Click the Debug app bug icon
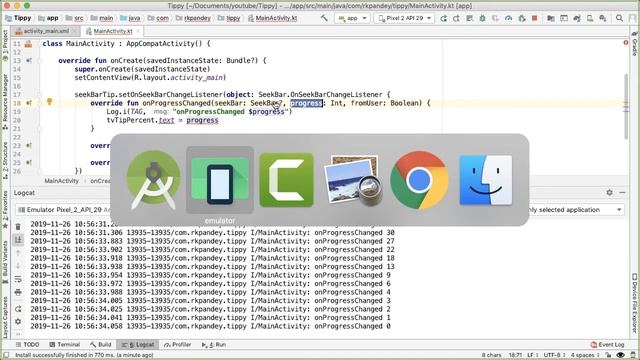 tap(482, 18)
